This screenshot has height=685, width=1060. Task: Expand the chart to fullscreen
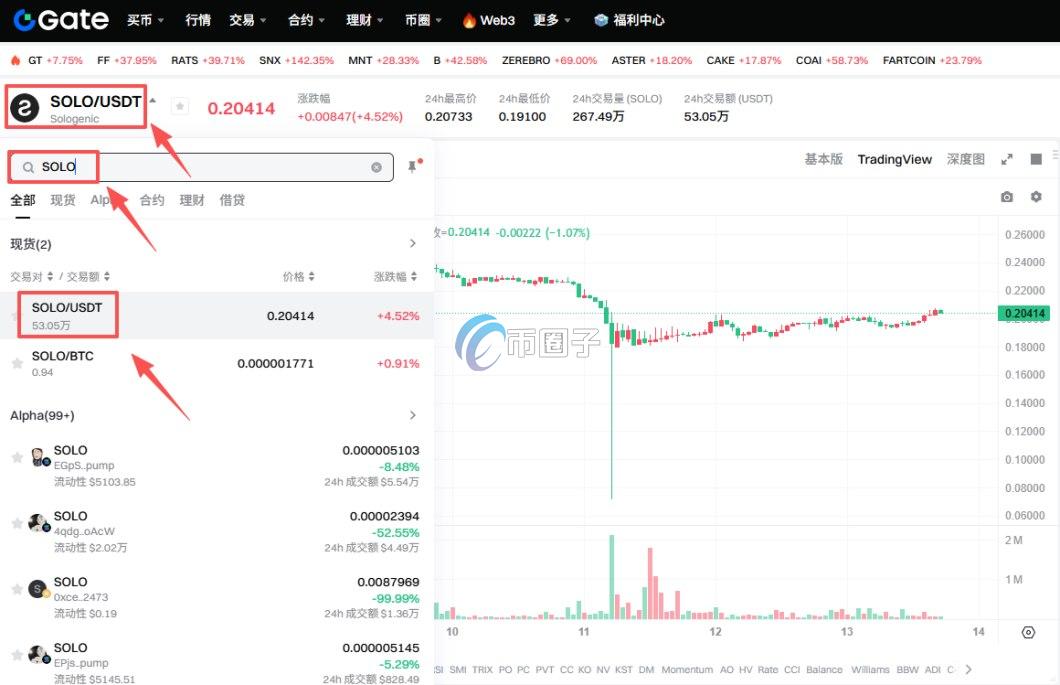(x=1007, y=159)
